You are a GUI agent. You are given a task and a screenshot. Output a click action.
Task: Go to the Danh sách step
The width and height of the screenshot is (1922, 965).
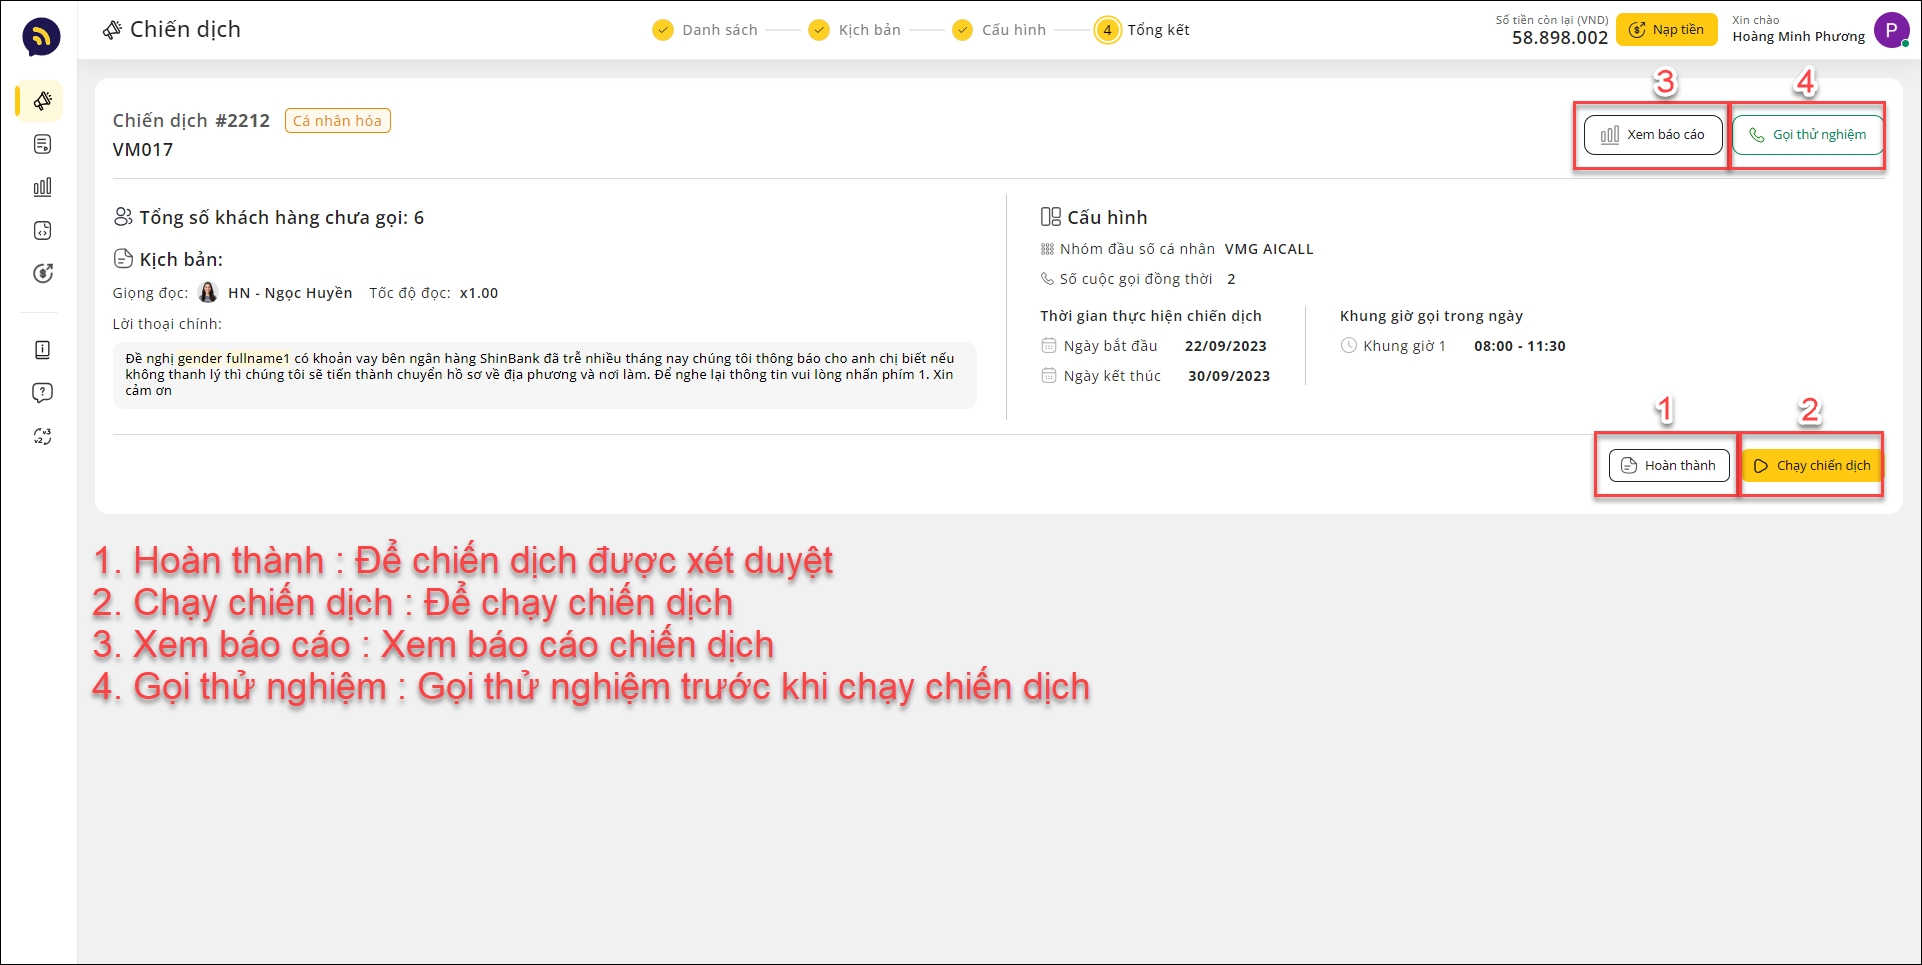click(705, 30)
